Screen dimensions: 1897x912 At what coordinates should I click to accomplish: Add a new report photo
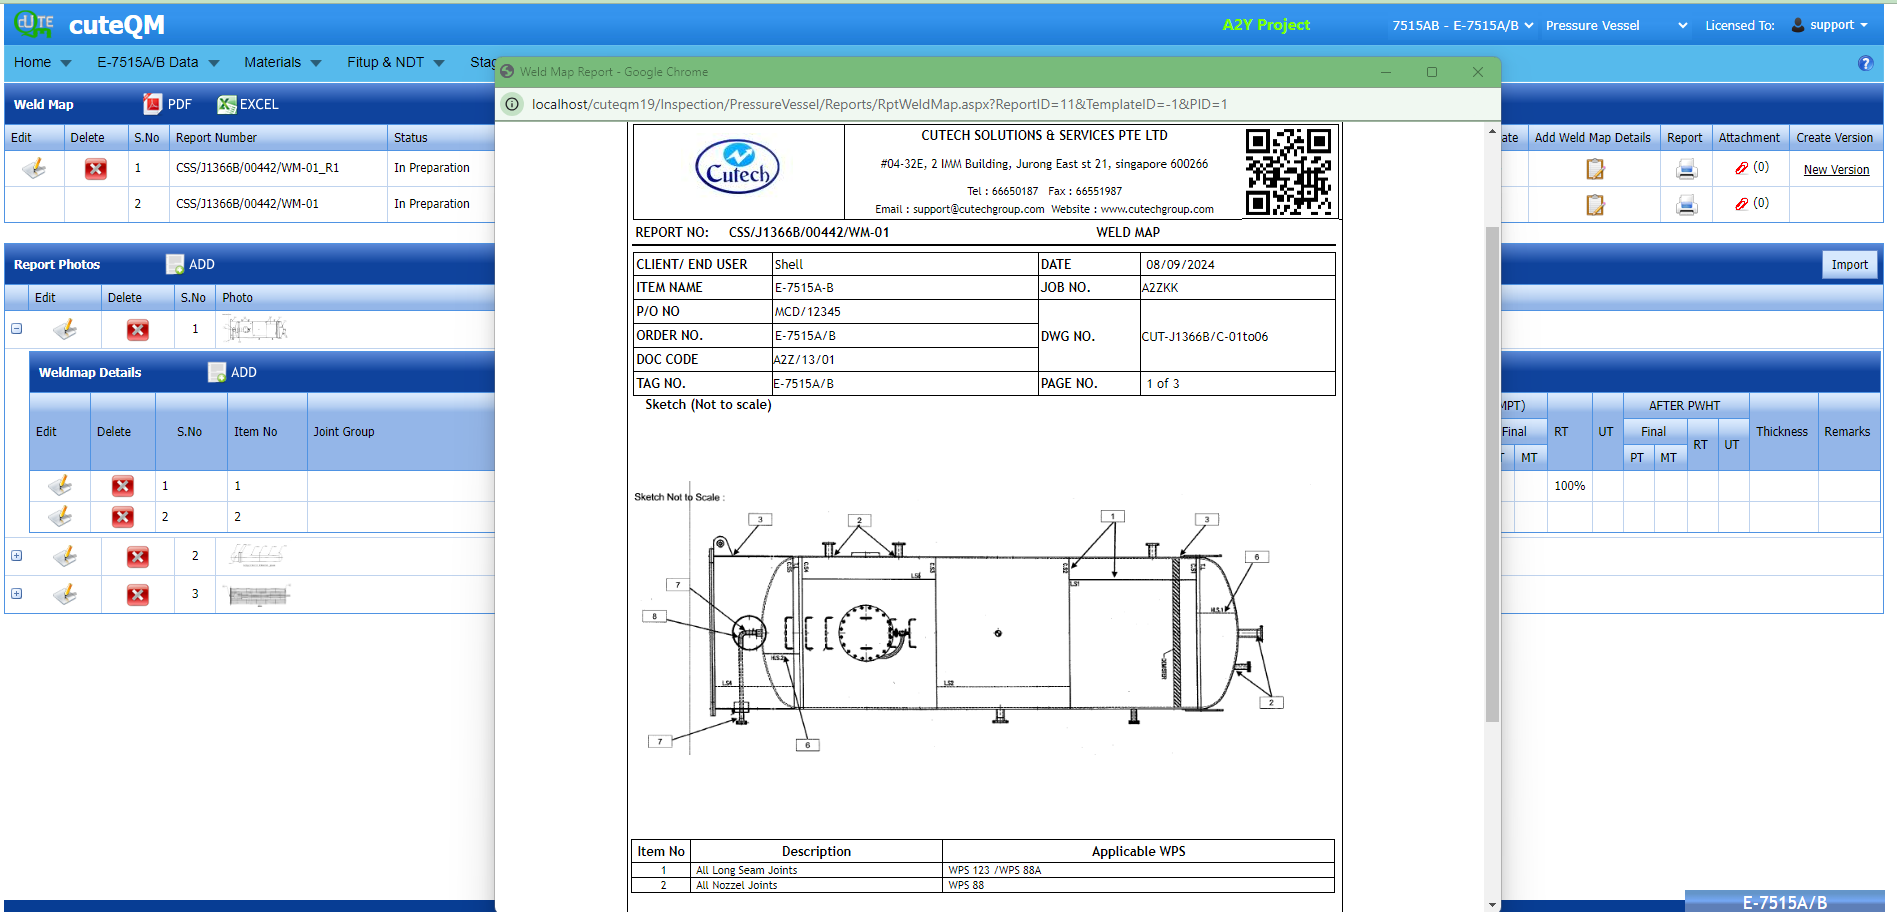pyautogui.click(x=190, y=264)
